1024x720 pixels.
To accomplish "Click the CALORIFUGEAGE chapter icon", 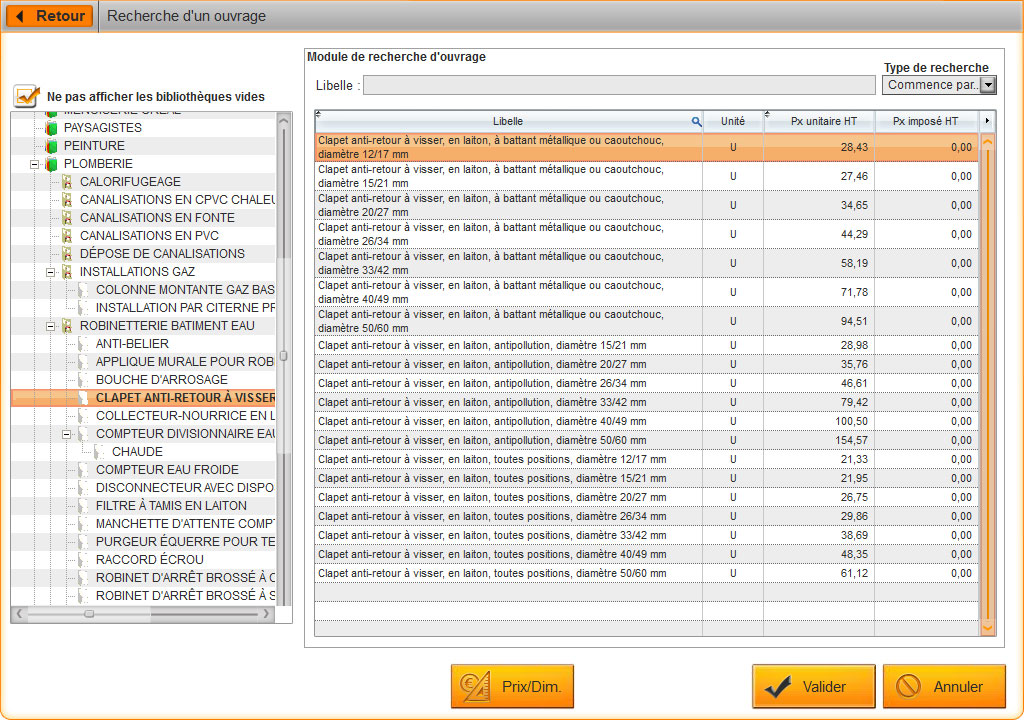I will tap(67, 182).
